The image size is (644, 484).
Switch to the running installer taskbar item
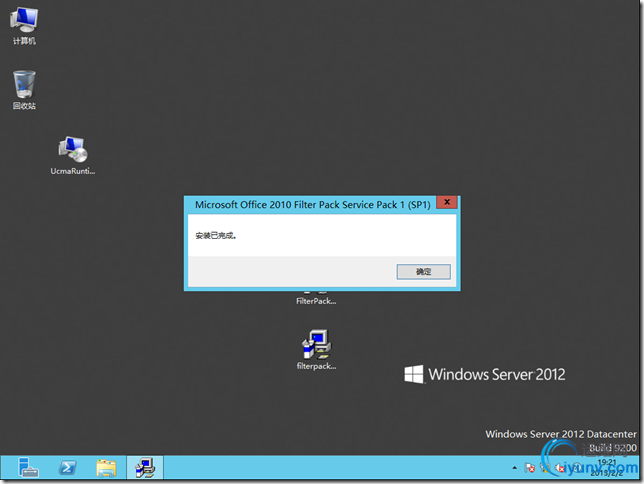[x=145, y=468]
